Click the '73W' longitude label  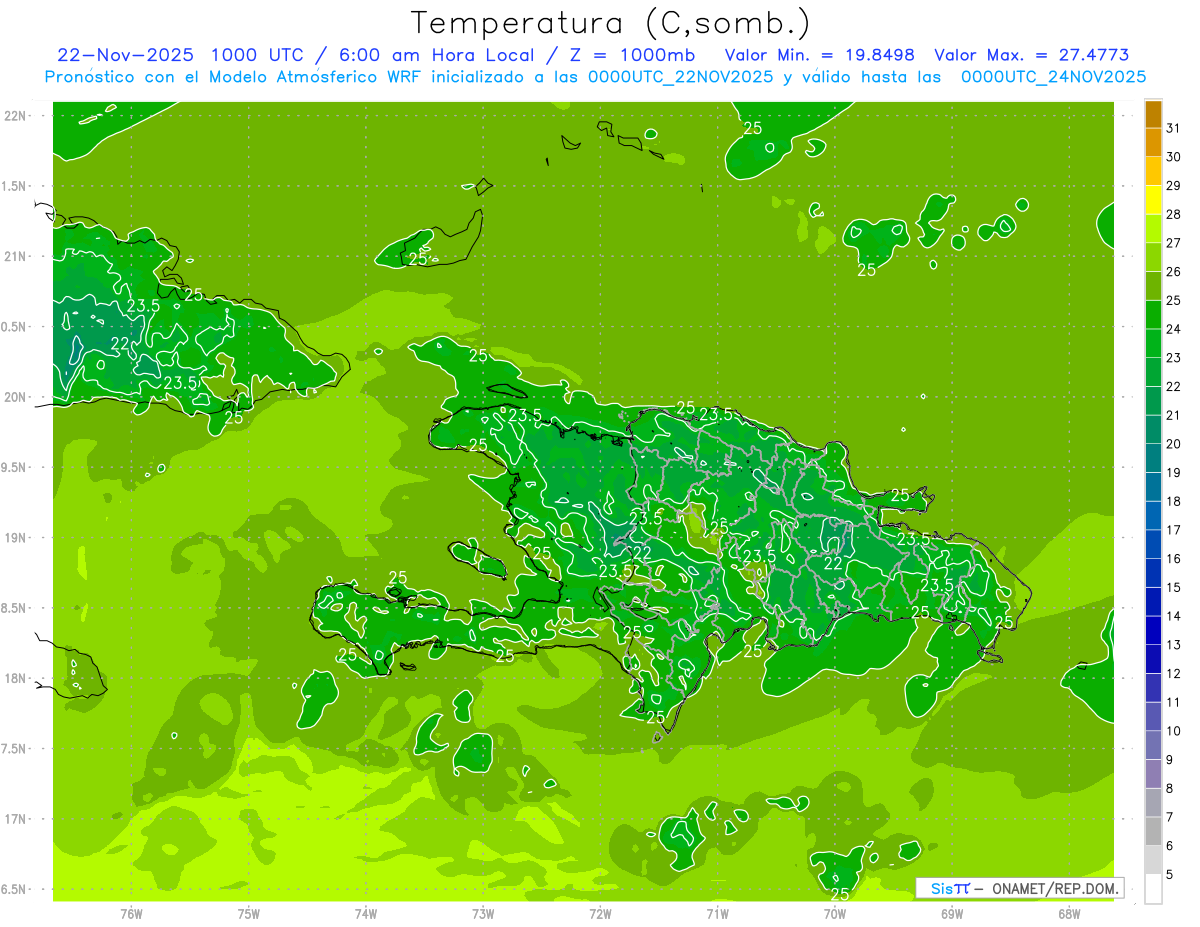tap(483, 913)
